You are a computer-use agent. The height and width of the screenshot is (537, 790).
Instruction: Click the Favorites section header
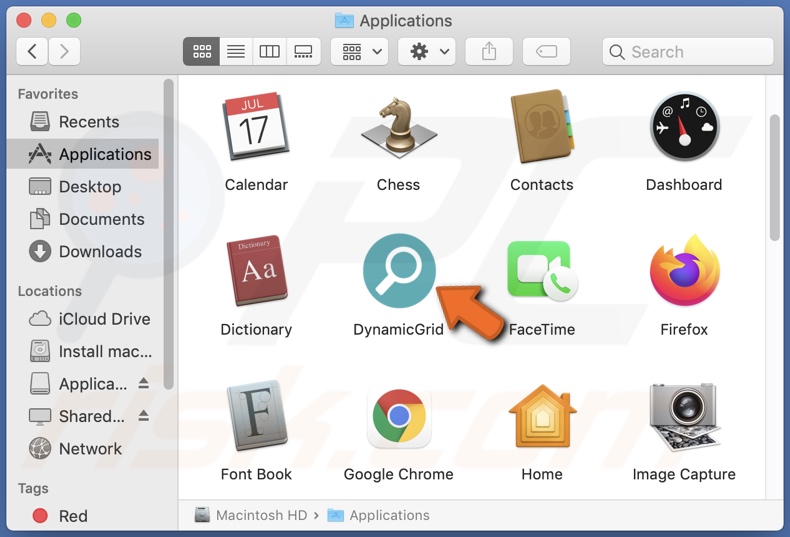click(x=48, y=94)
